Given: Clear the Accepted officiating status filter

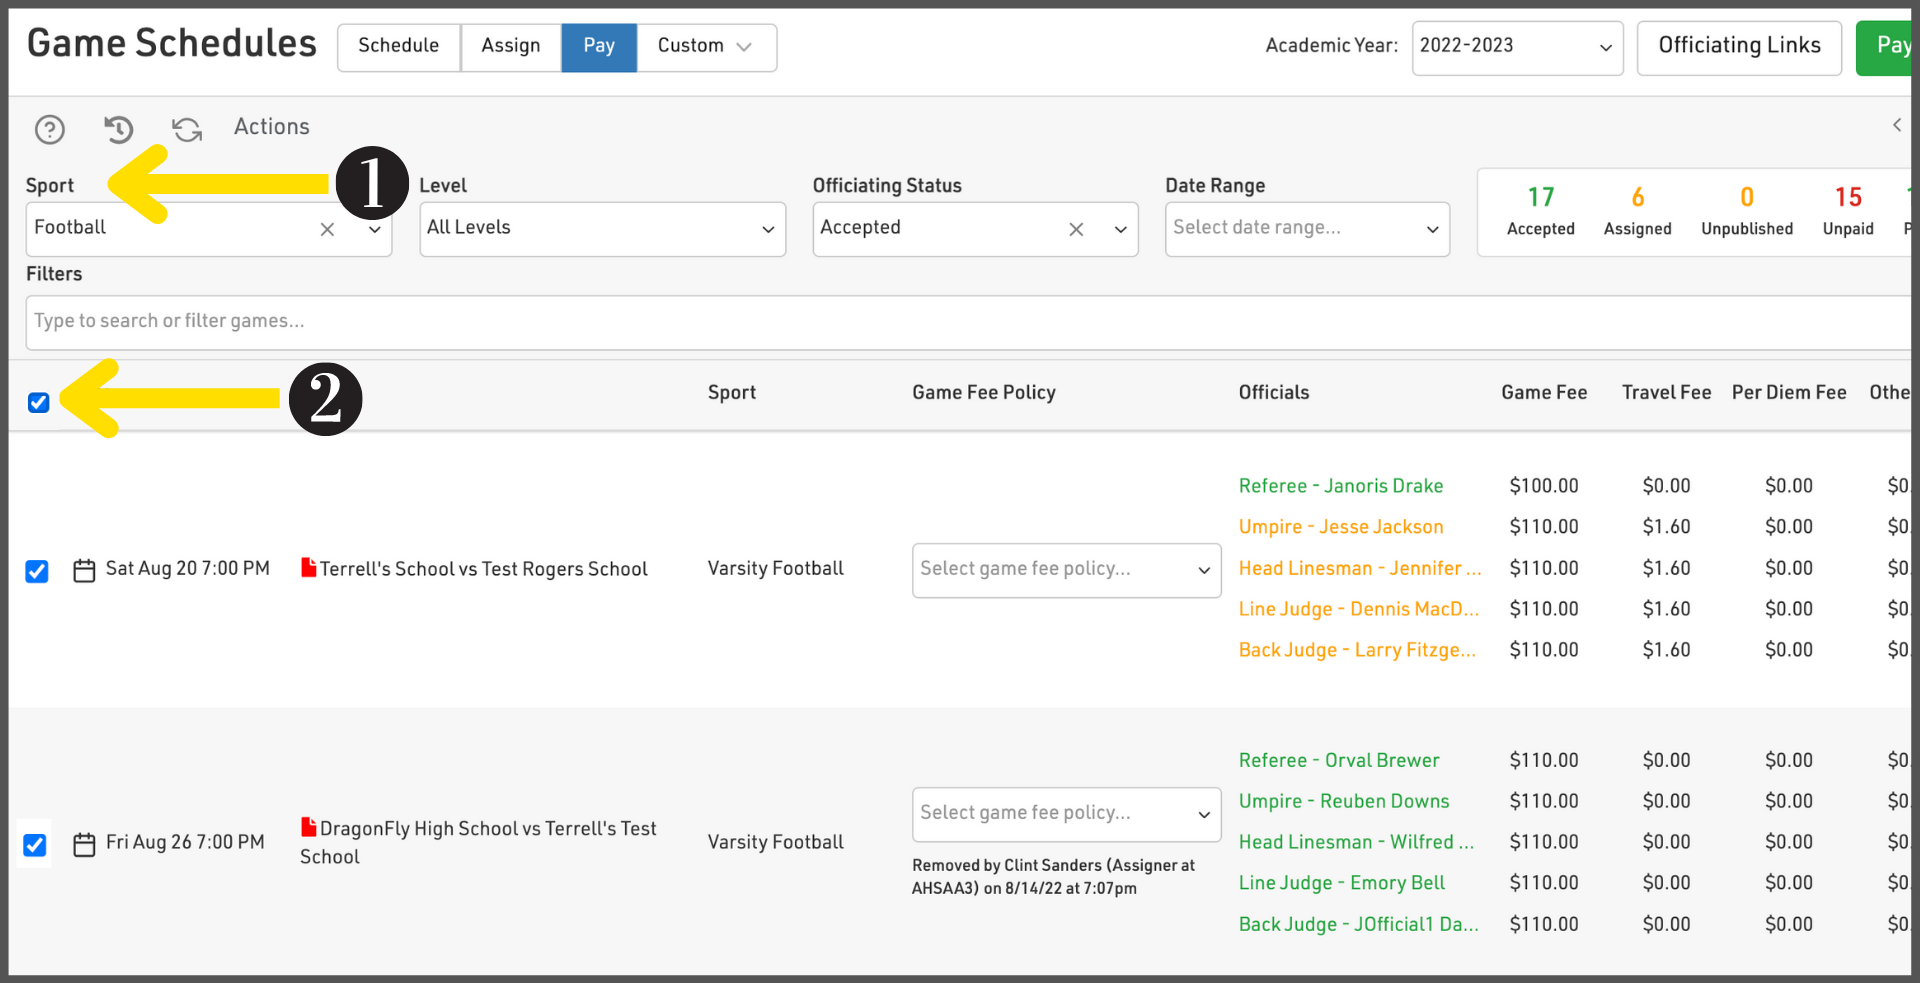Looking at the screenshot, I should point(1076,229).
